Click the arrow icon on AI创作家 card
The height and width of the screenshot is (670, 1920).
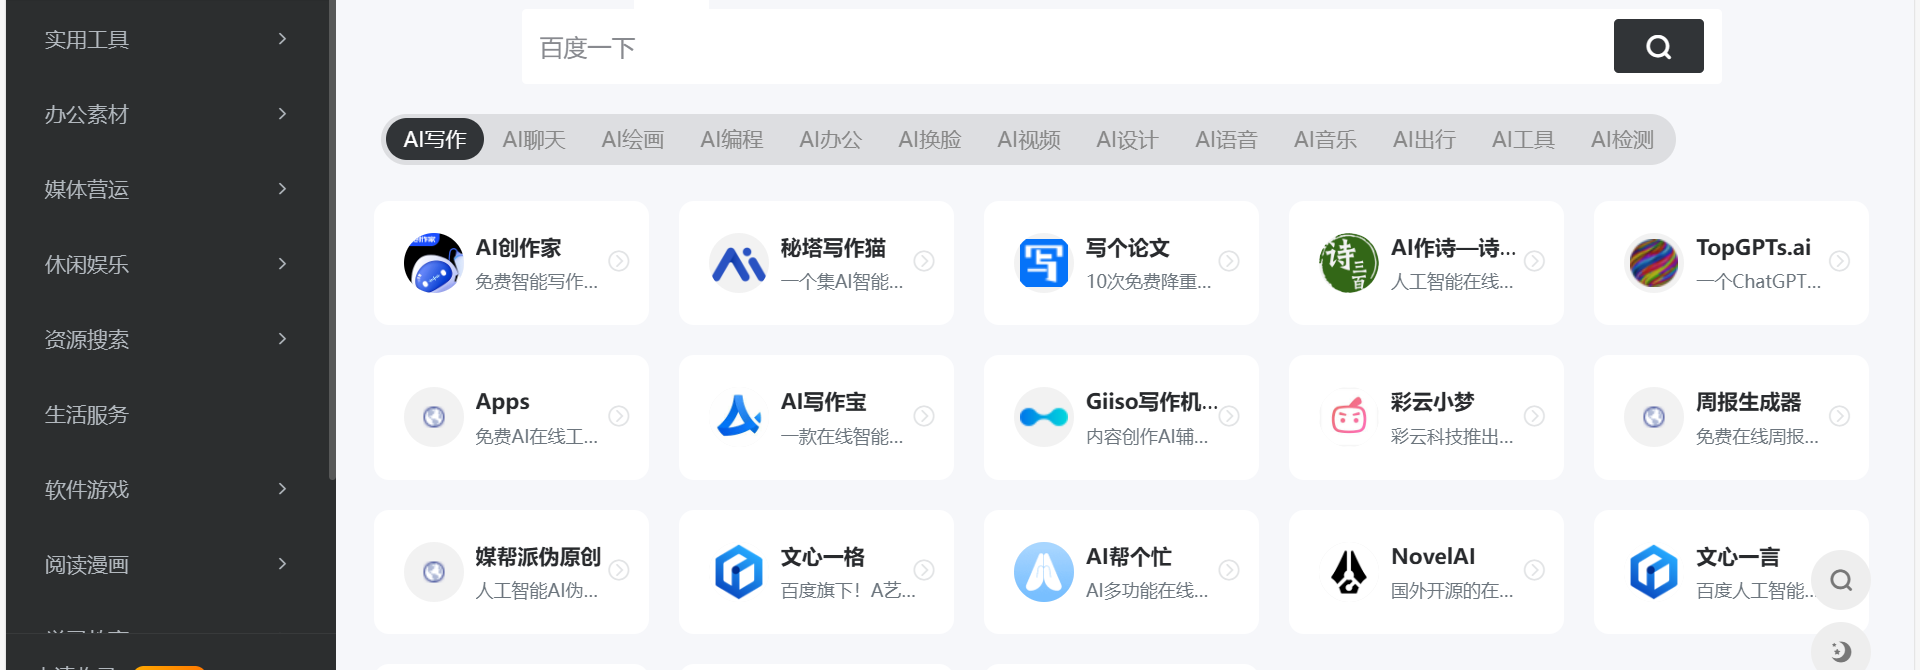pos(619,261)
